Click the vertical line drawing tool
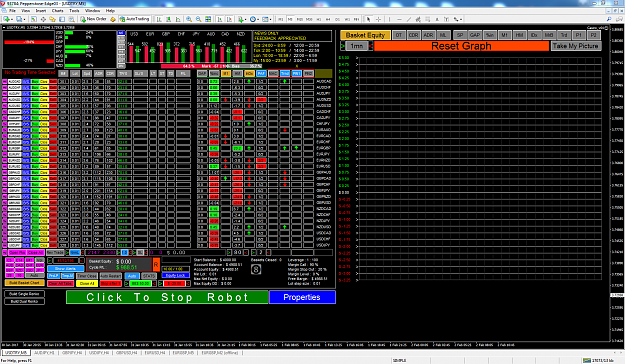This screenshot has height=364, width=625. click(x=389, y=19)
